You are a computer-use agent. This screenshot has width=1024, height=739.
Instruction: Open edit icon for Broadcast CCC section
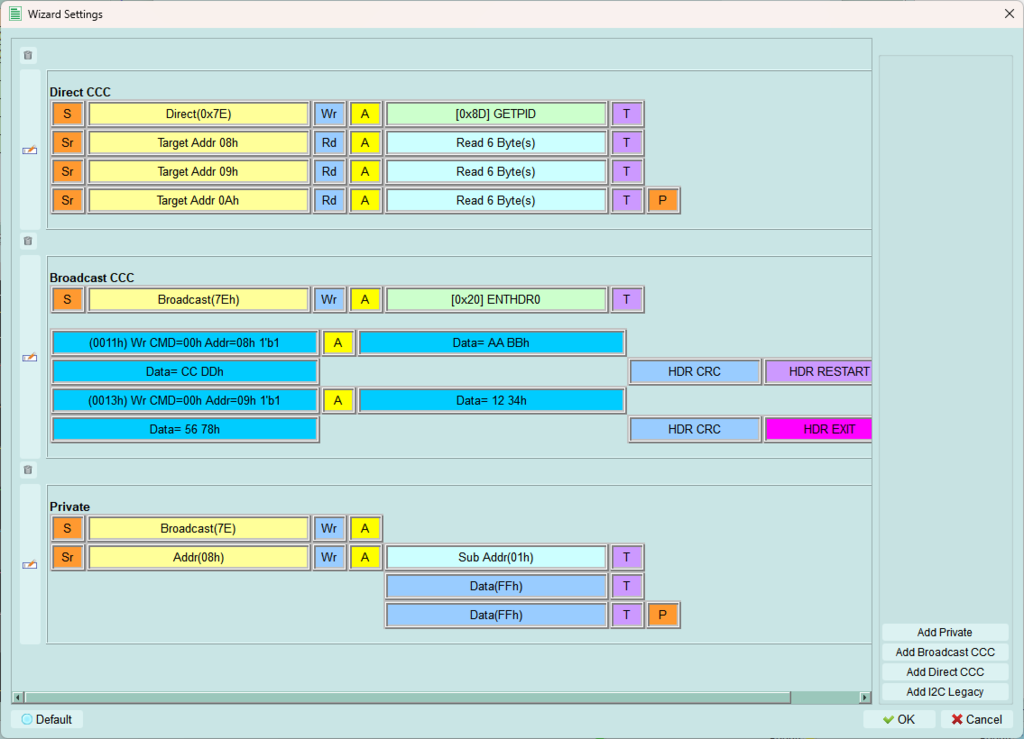click(x=30, y=358)
